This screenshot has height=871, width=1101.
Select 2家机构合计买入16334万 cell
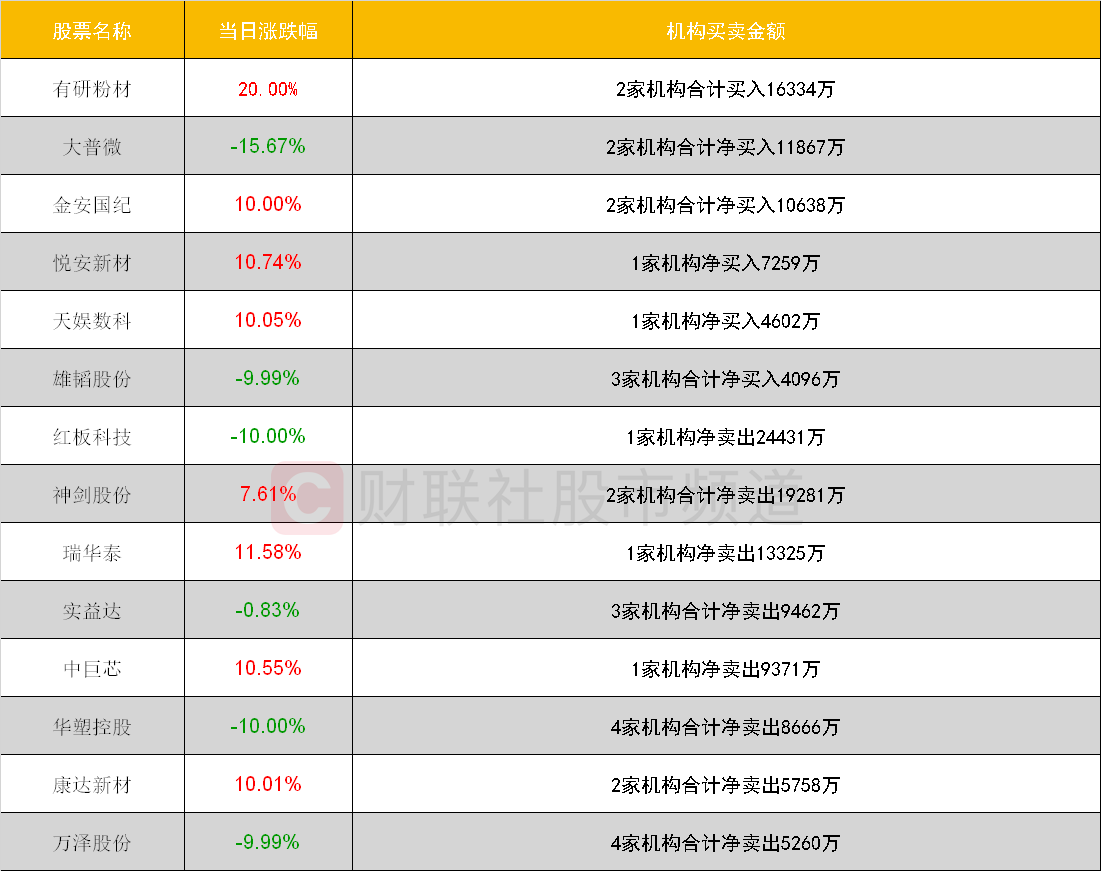(x=726, y=89)
